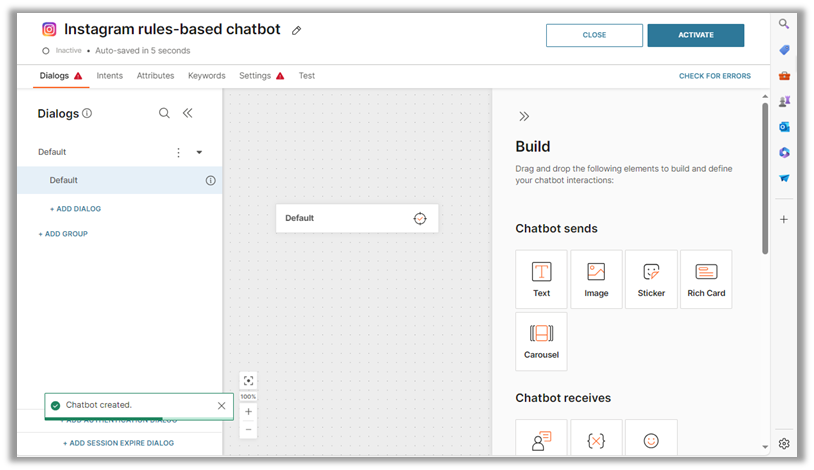The height and width of the screenshot is (470, 814).
Task: Click the Chatbot sends heading
Action: click(556, 229)
